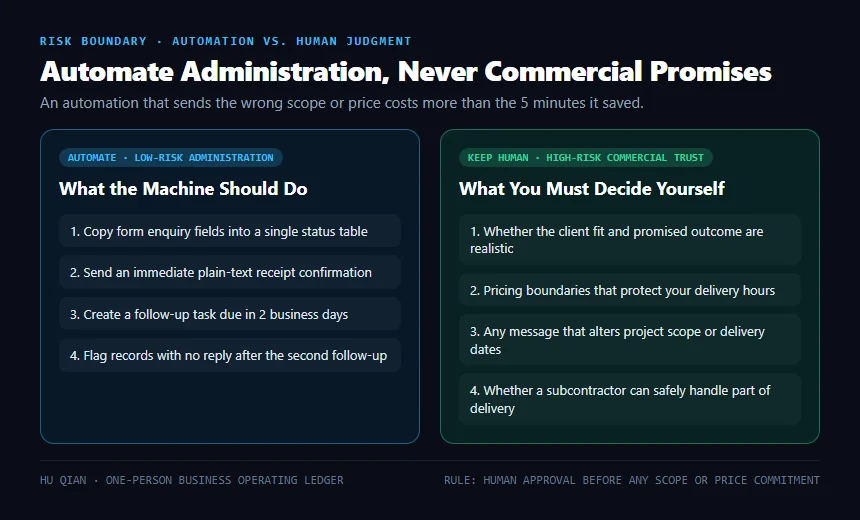Click the 'Automate · Low-Risk Administration' pill tag
This screenshot has width=860, height=520.
[x=171, y=157]
